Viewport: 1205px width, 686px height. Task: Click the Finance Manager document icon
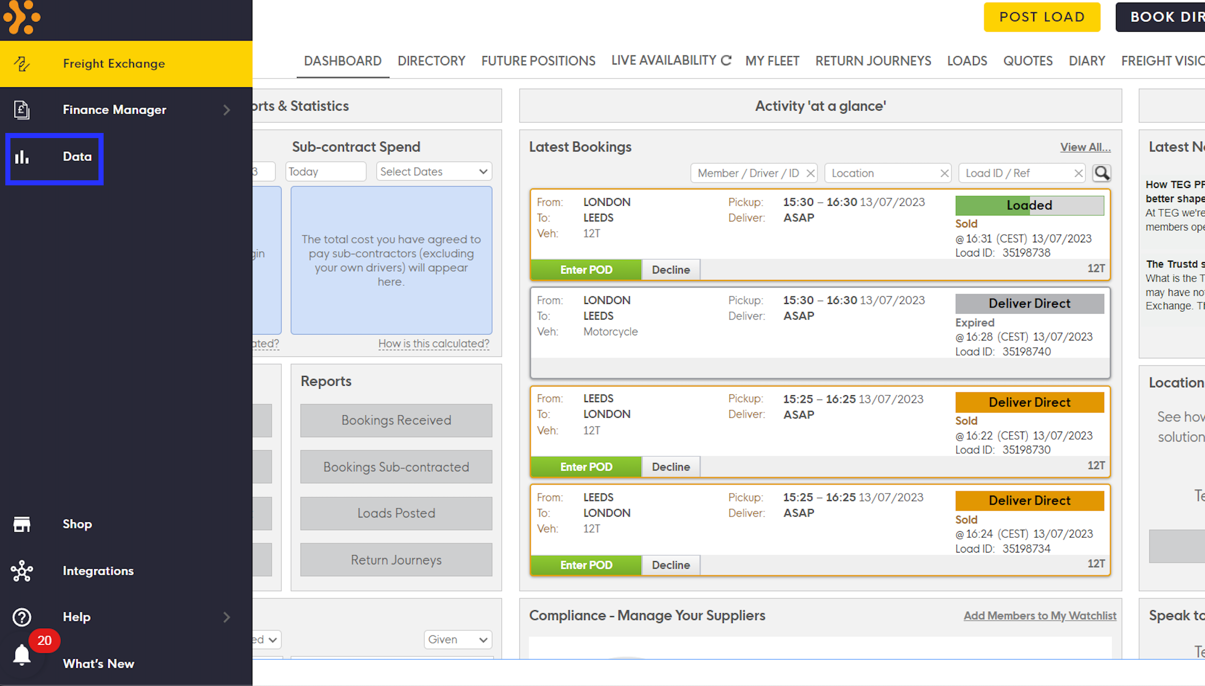point(22,110)
